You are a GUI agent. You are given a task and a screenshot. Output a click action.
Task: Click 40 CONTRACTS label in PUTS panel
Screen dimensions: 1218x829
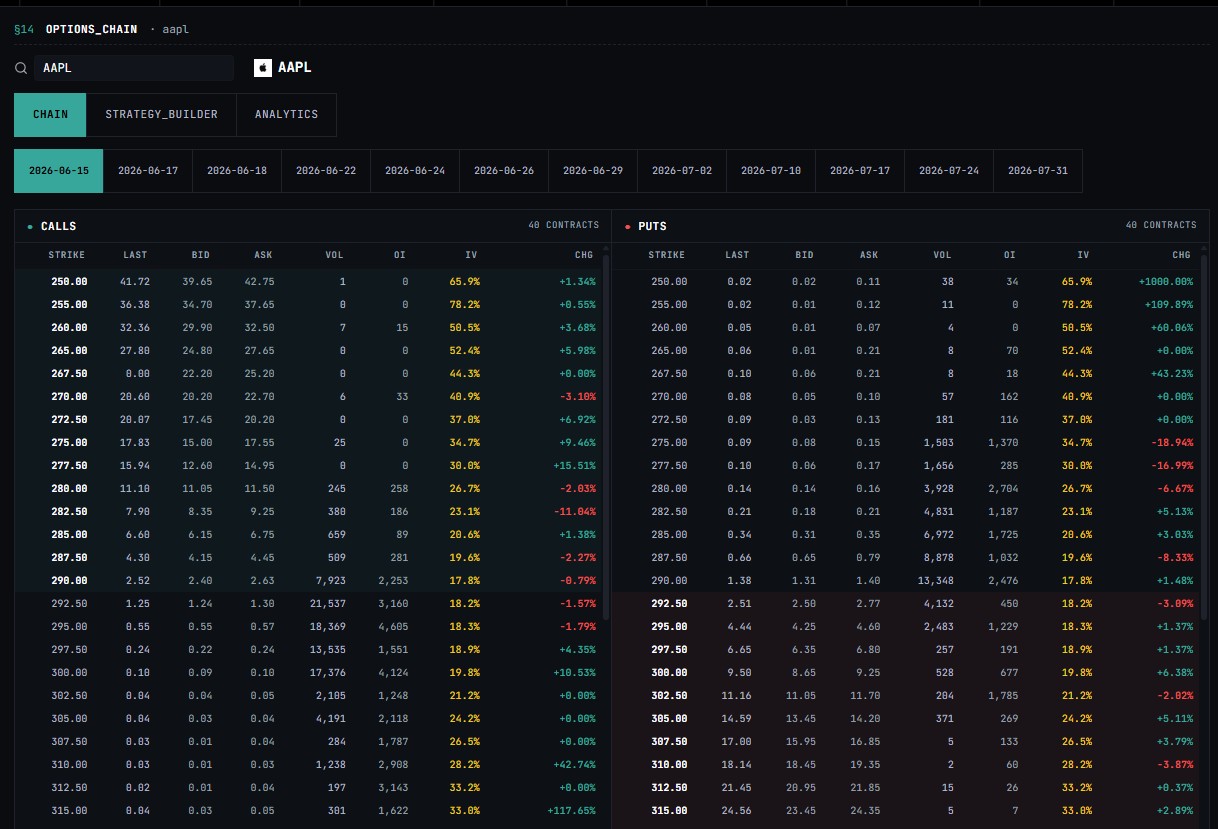point(1161,225)
